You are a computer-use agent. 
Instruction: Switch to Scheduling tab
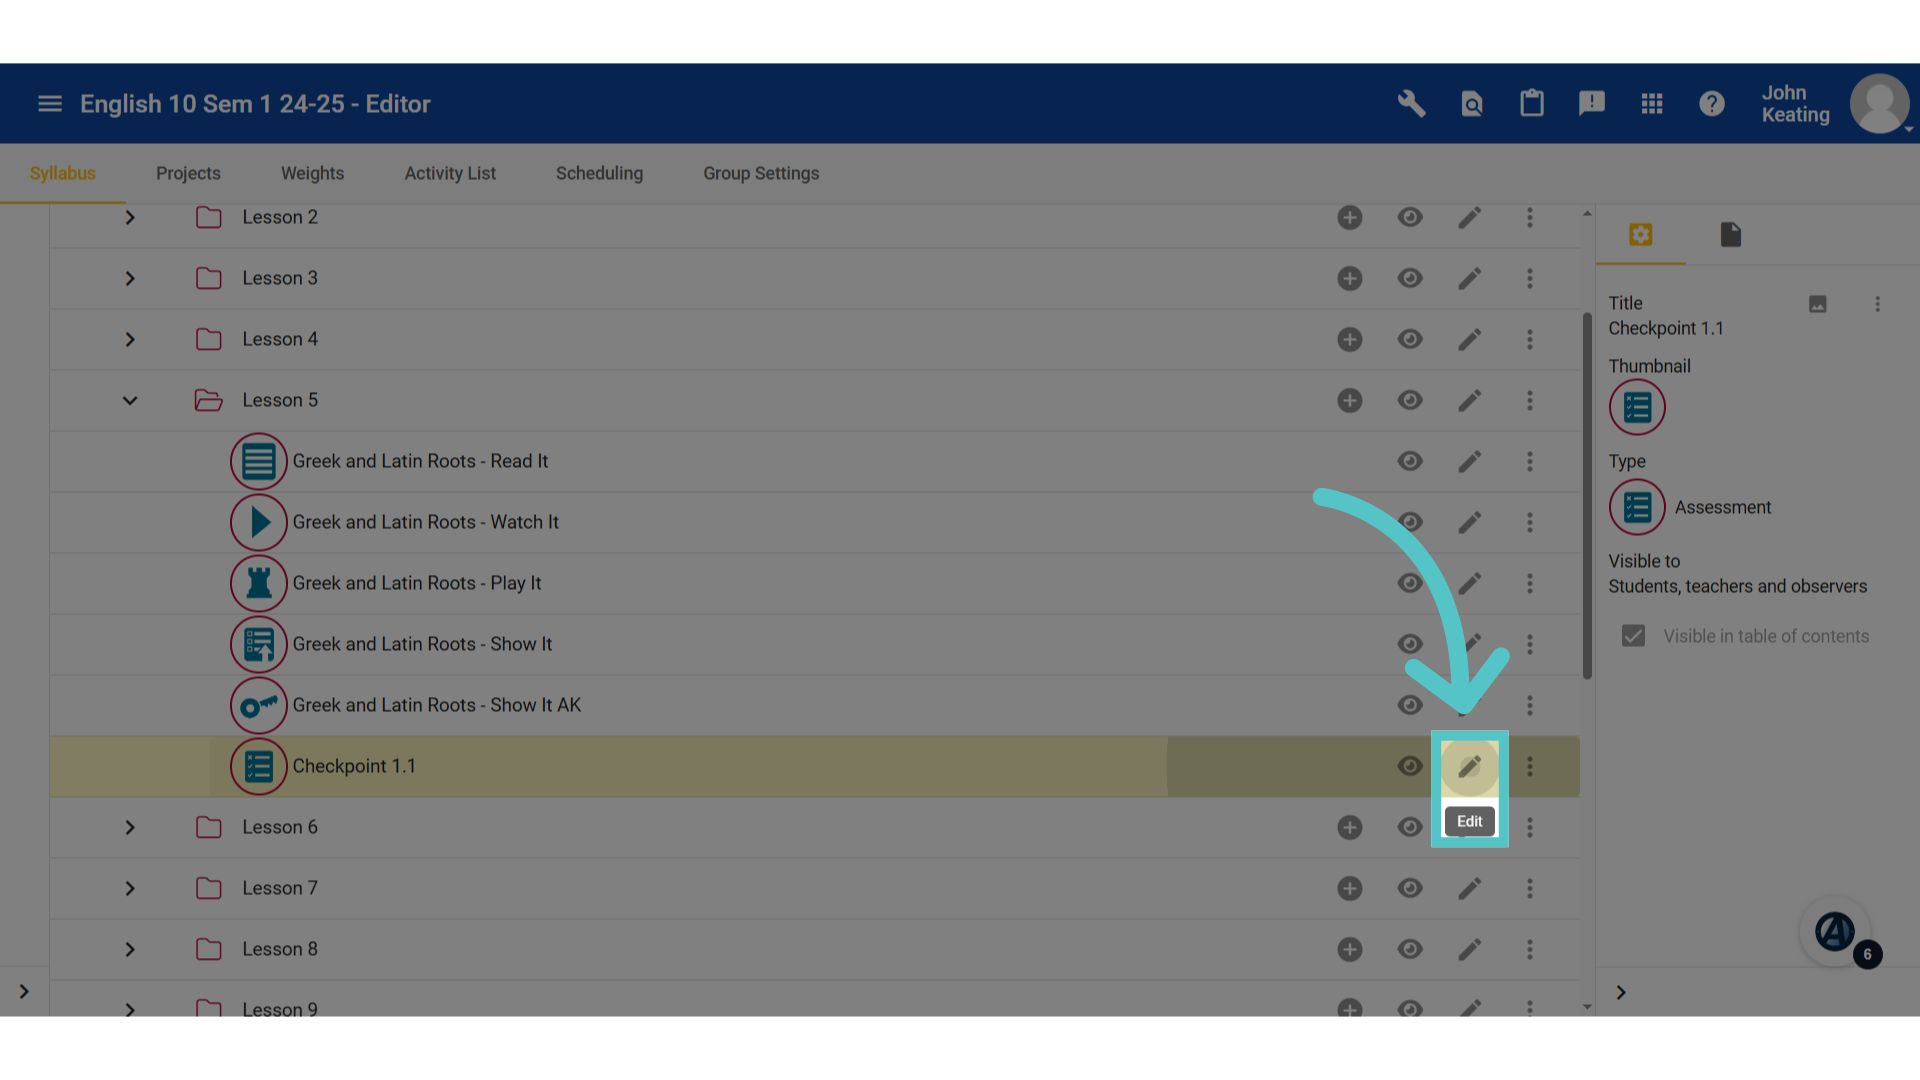click(599, 173)
